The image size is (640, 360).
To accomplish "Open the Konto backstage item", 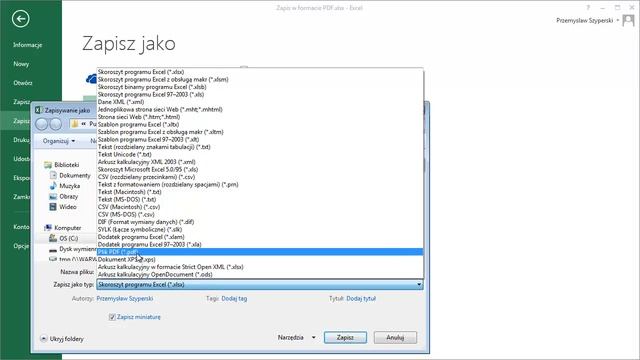I will [x=21, y=227].
